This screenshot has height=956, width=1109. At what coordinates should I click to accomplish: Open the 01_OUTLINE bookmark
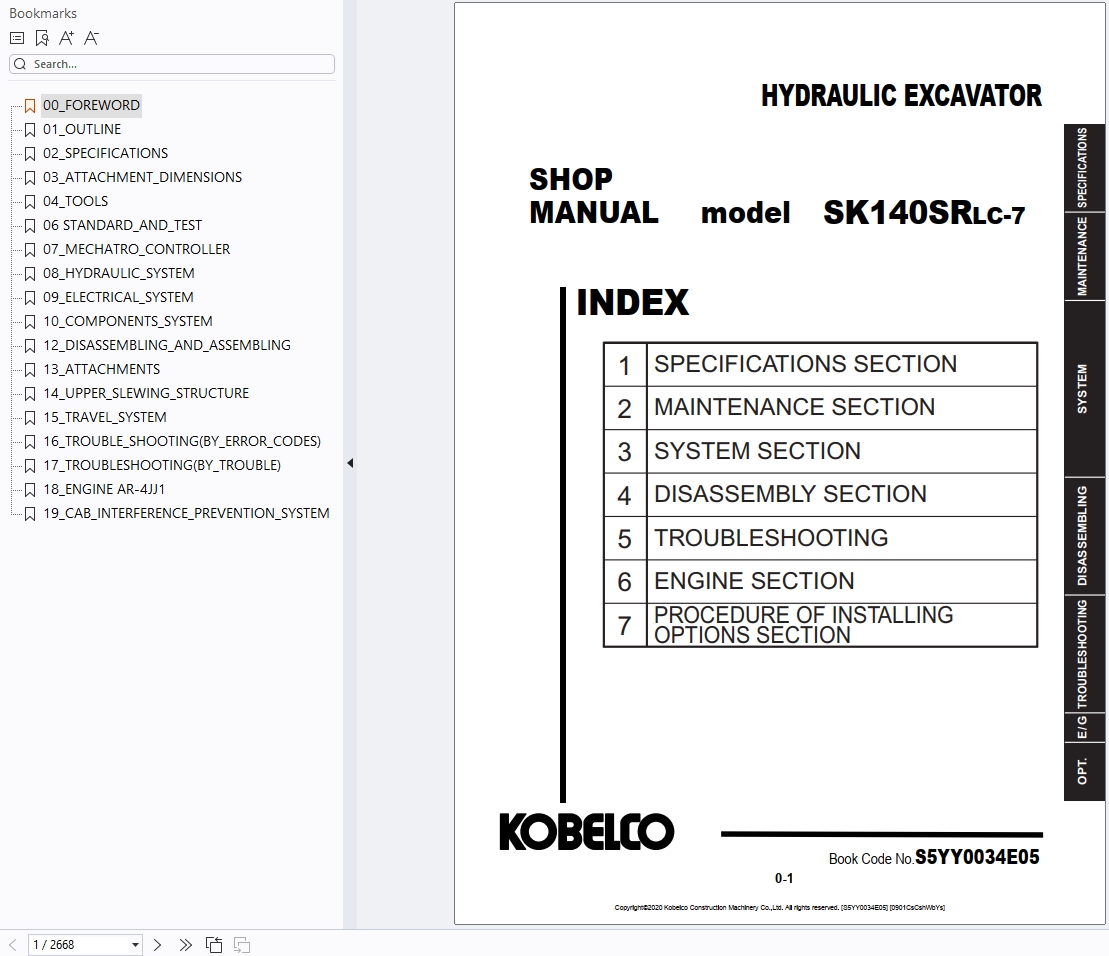[x=82, y=129]
